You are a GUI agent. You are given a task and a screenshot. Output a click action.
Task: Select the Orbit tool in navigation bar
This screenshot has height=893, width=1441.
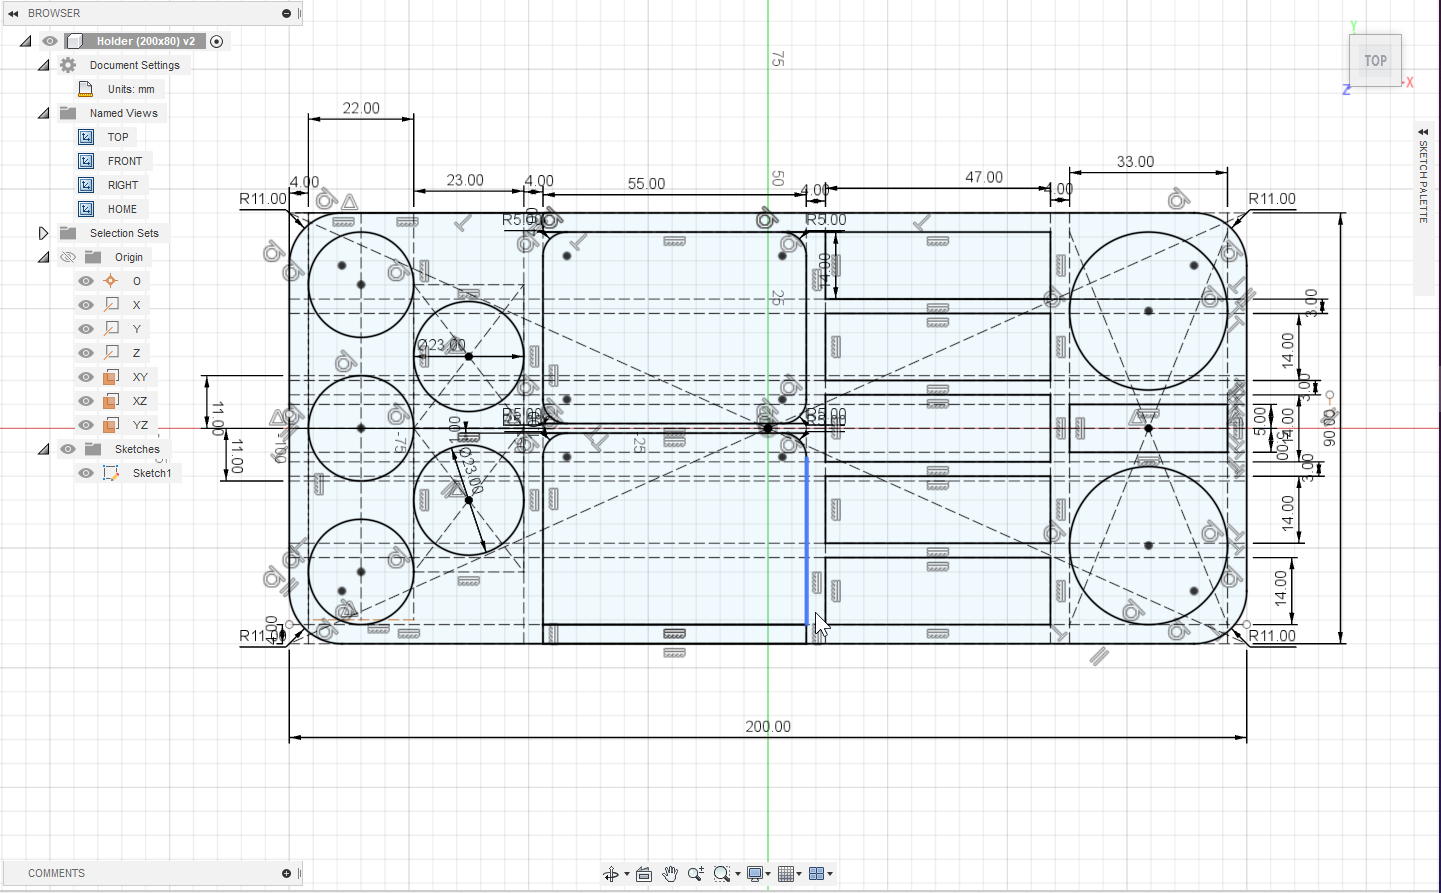coord(610,874)
